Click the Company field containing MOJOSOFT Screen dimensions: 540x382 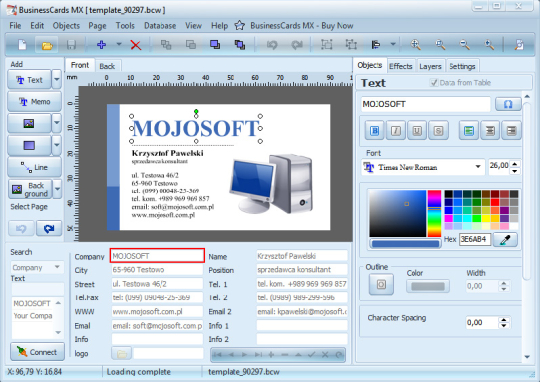(157, 256)
